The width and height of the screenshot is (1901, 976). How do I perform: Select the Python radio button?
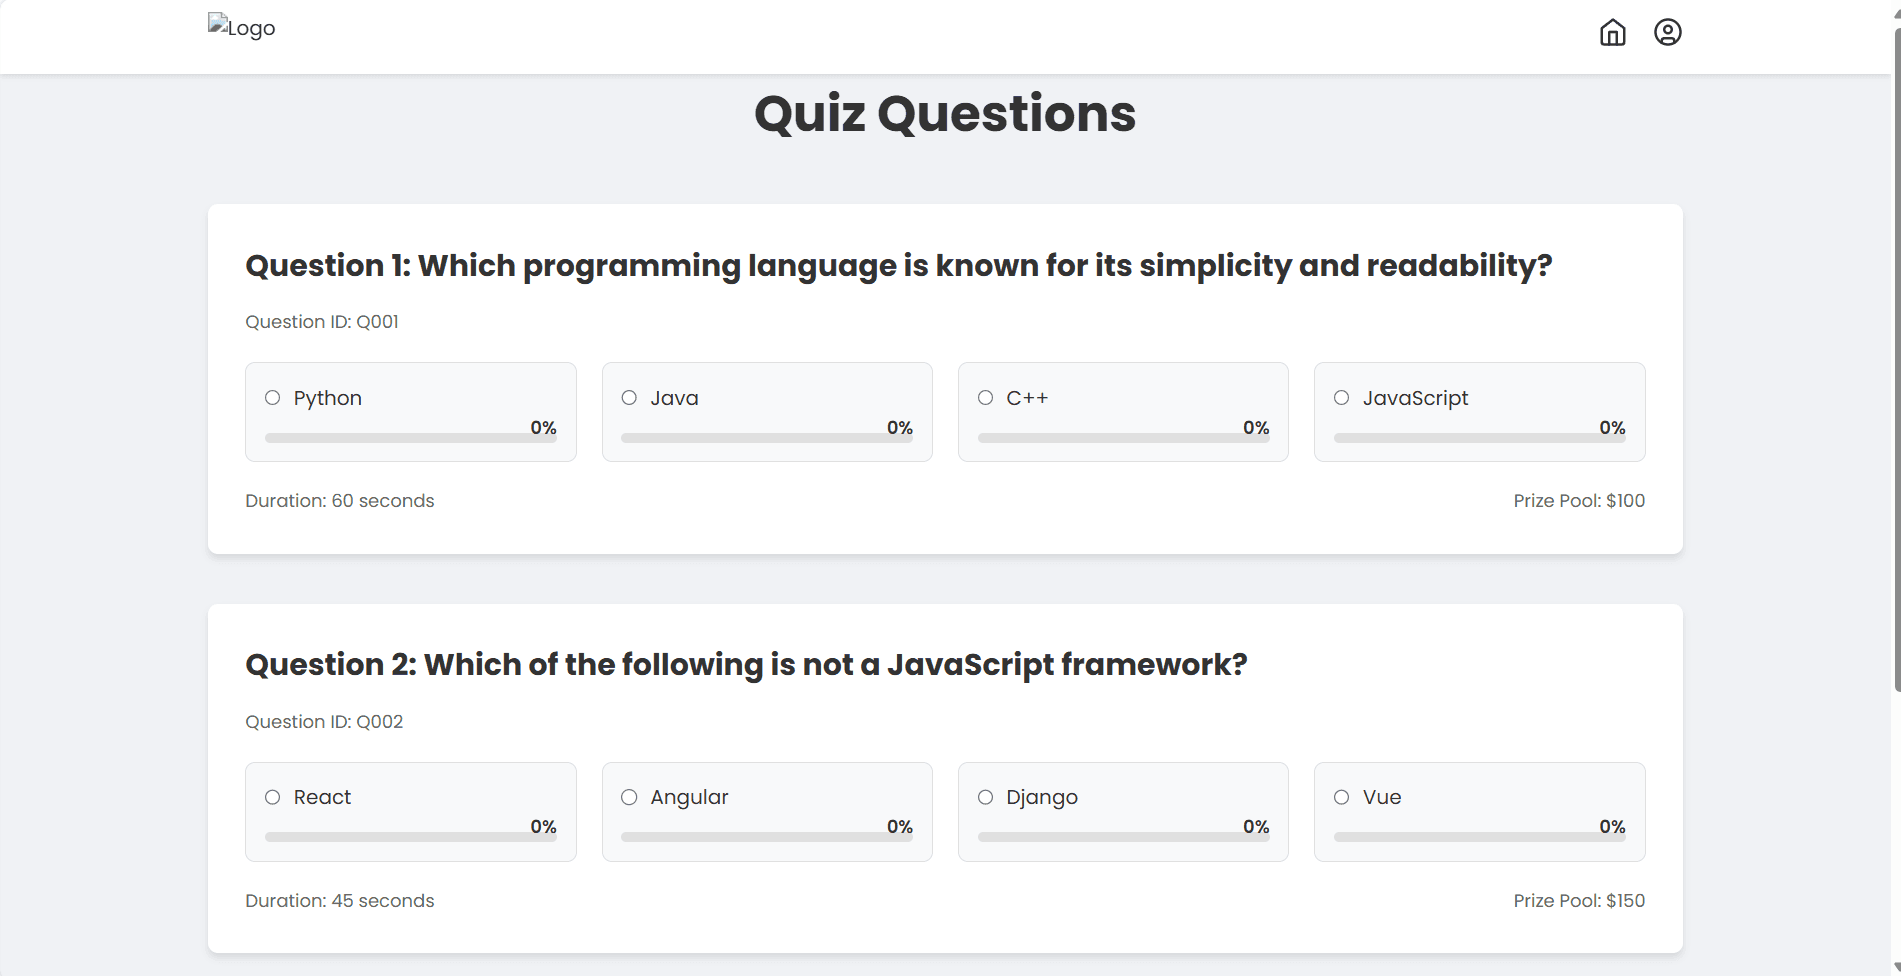tap(272, 398)
